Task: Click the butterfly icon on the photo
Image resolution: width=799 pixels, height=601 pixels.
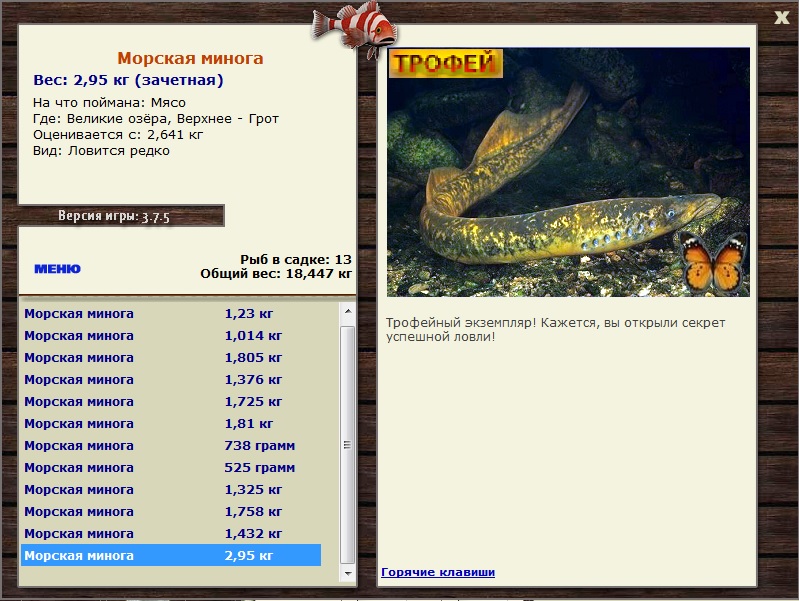Action: (x=713, y=263)
